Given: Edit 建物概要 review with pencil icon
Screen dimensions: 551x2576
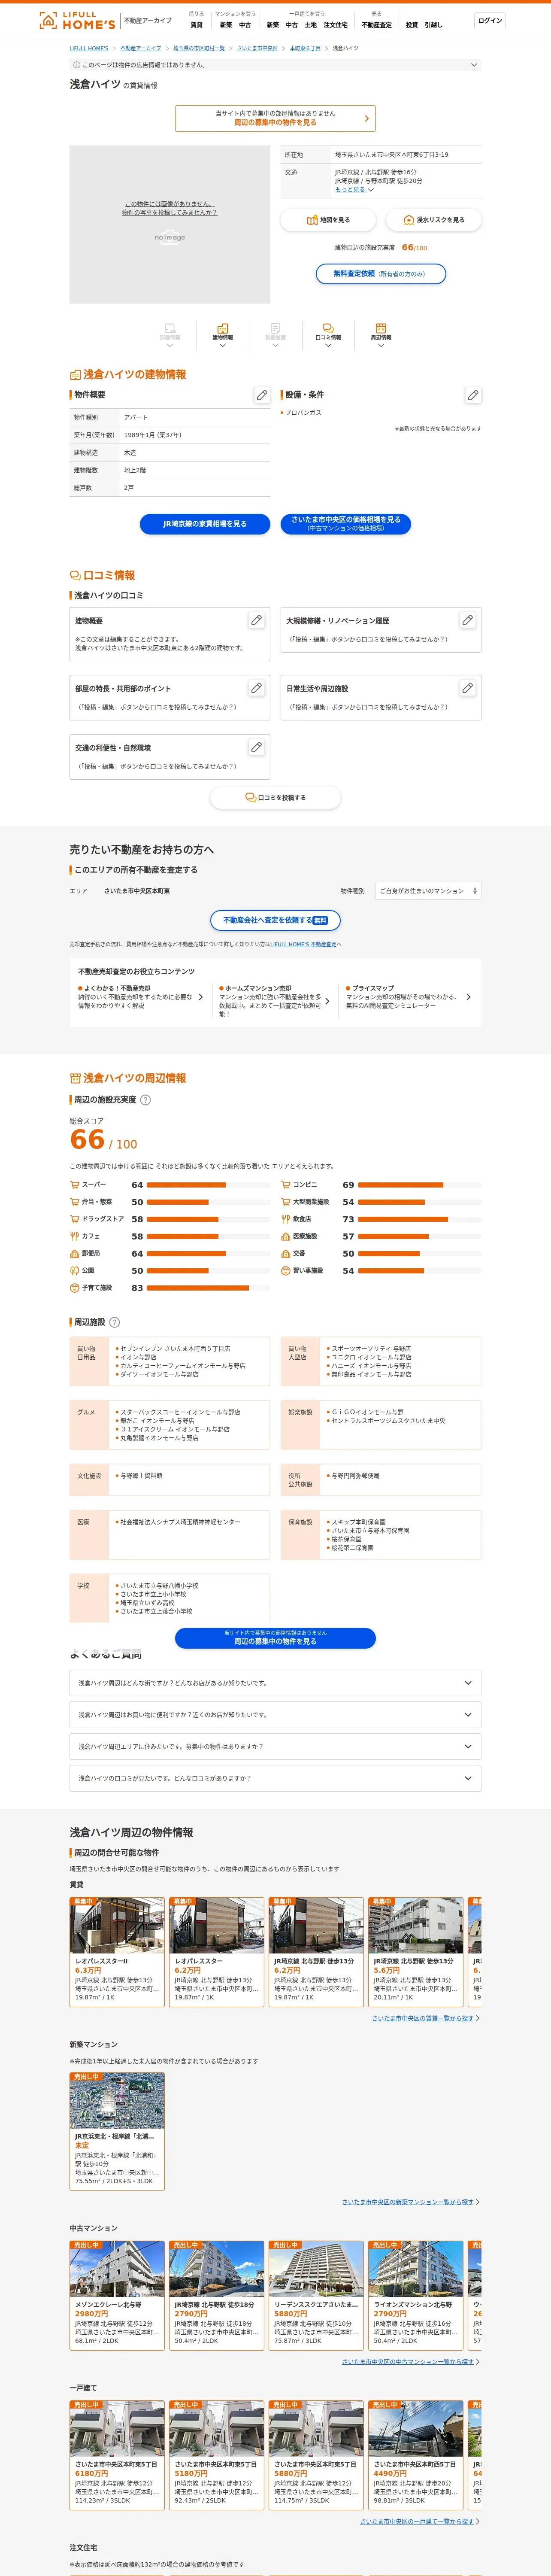Looking at the screenshot, I should [x=256, y=621].
